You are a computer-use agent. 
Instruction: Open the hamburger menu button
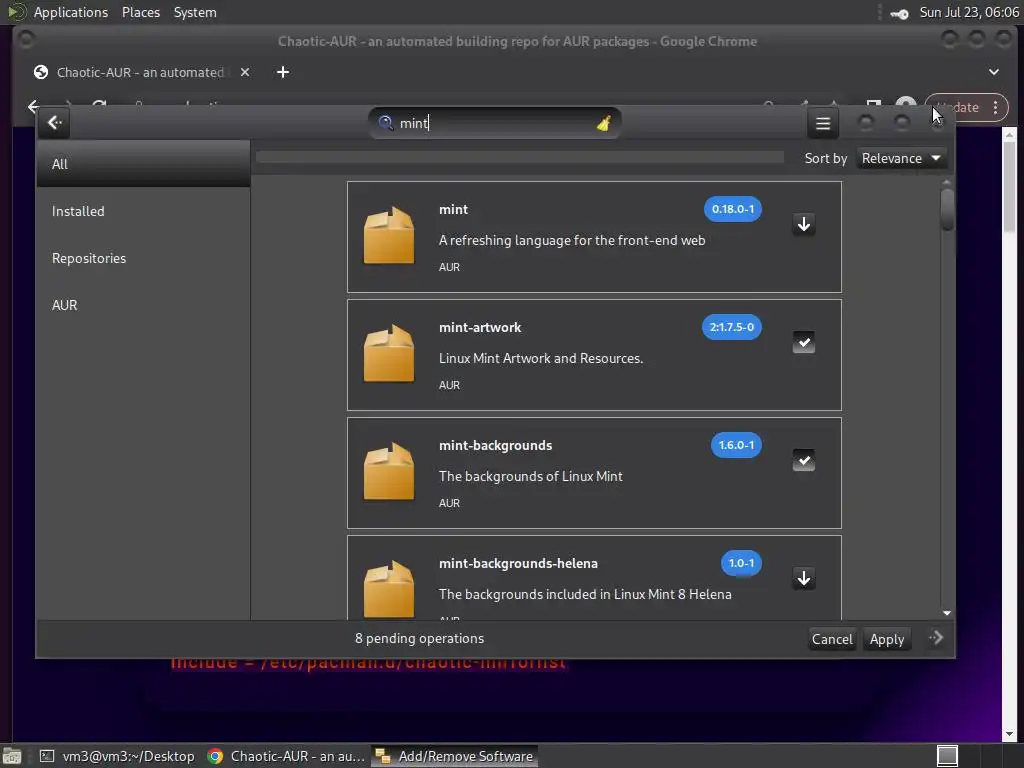[823, 123]
